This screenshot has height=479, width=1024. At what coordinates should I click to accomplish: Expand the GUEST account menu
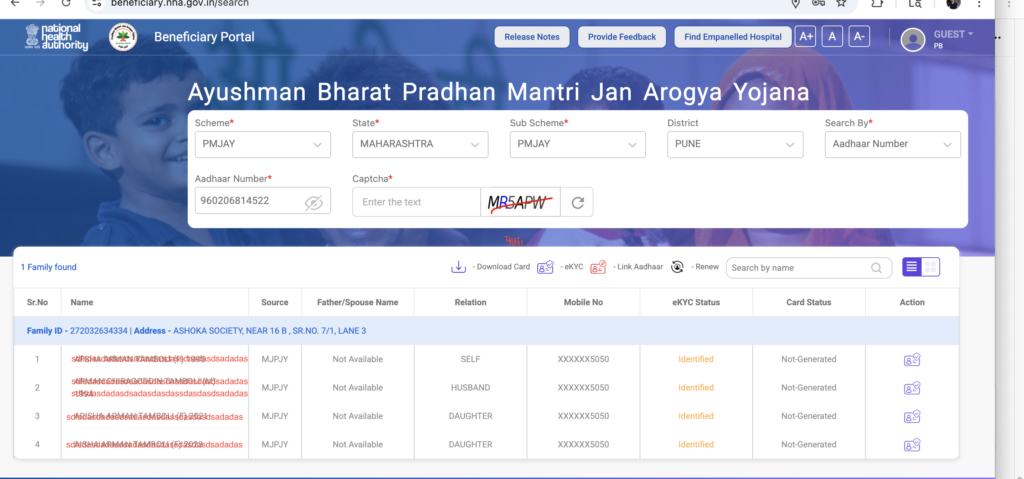[953, 34]
